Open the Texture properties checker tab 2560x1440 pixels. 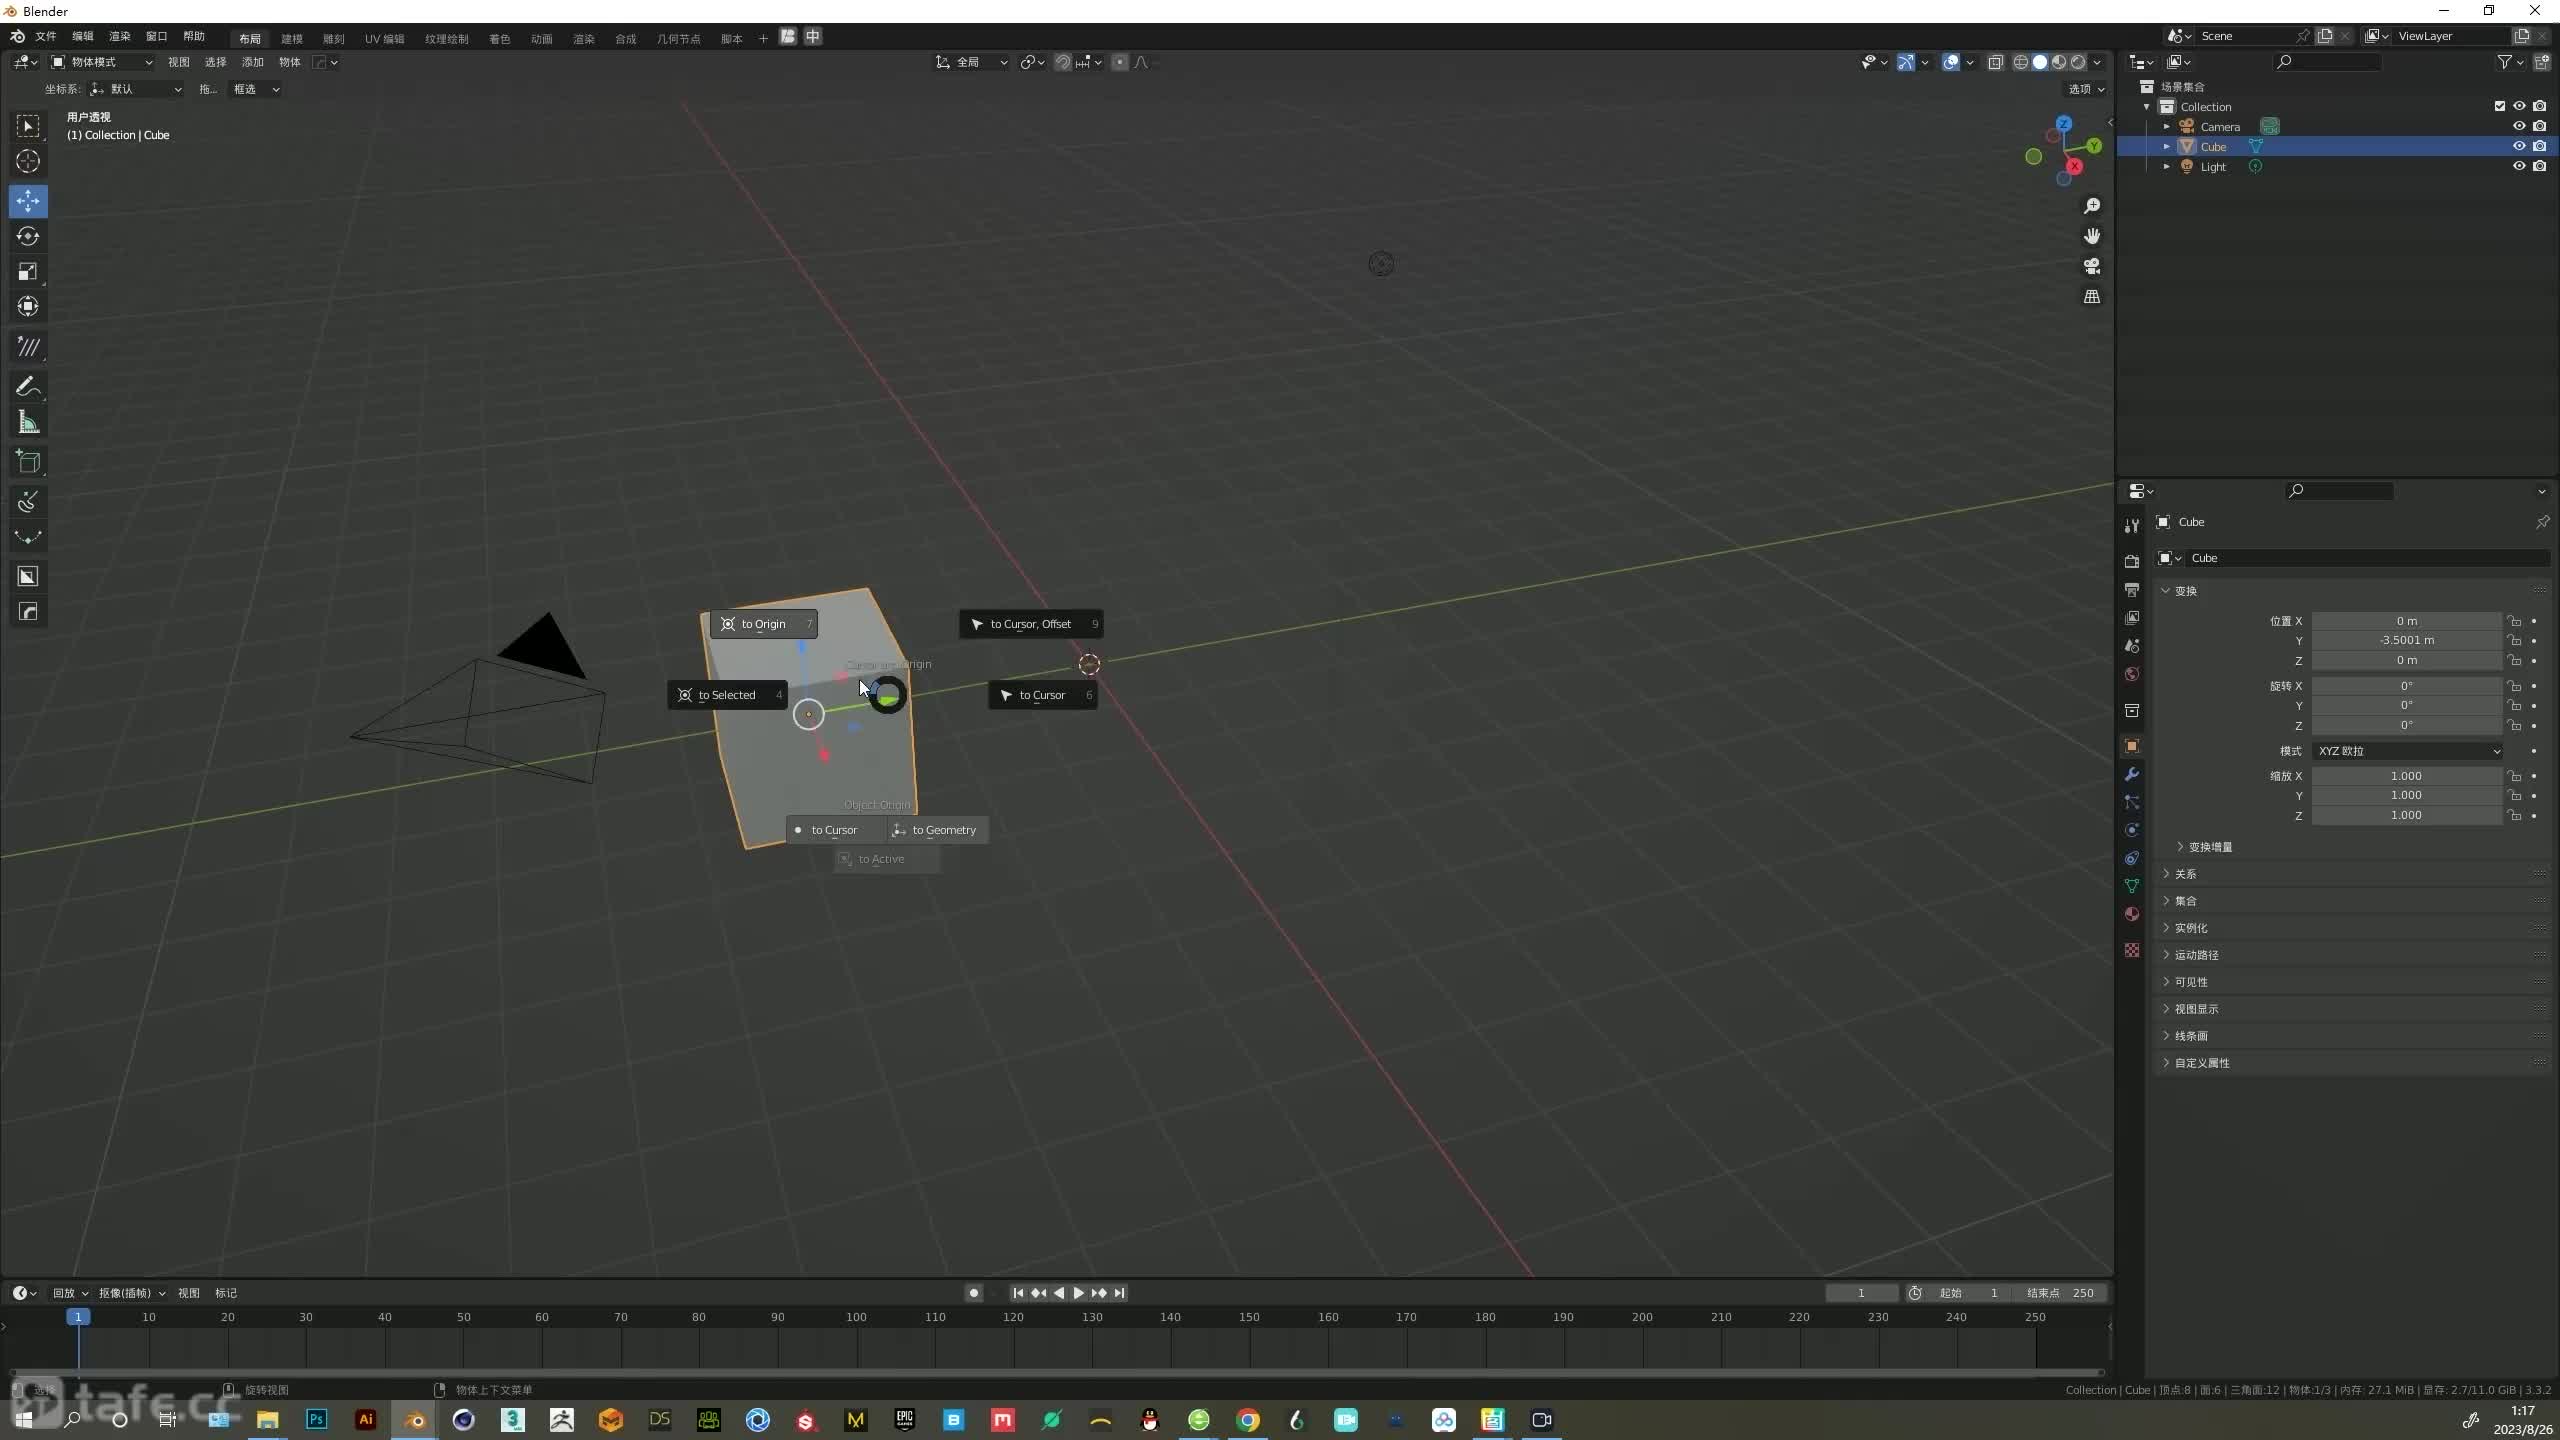click(x=2132, y=950)
